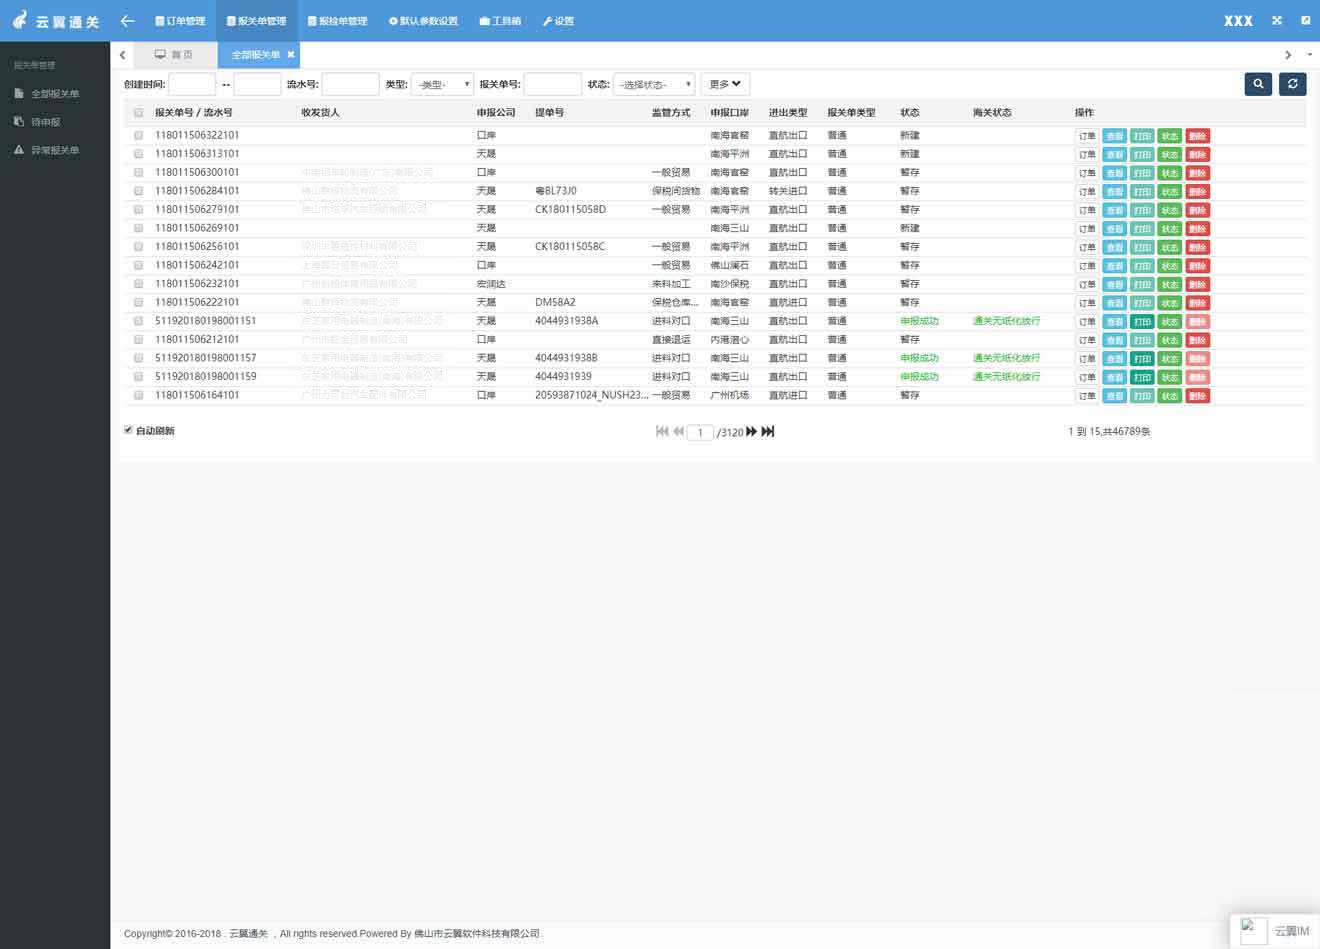Click the 报关单号 input field

coord(552,85)
